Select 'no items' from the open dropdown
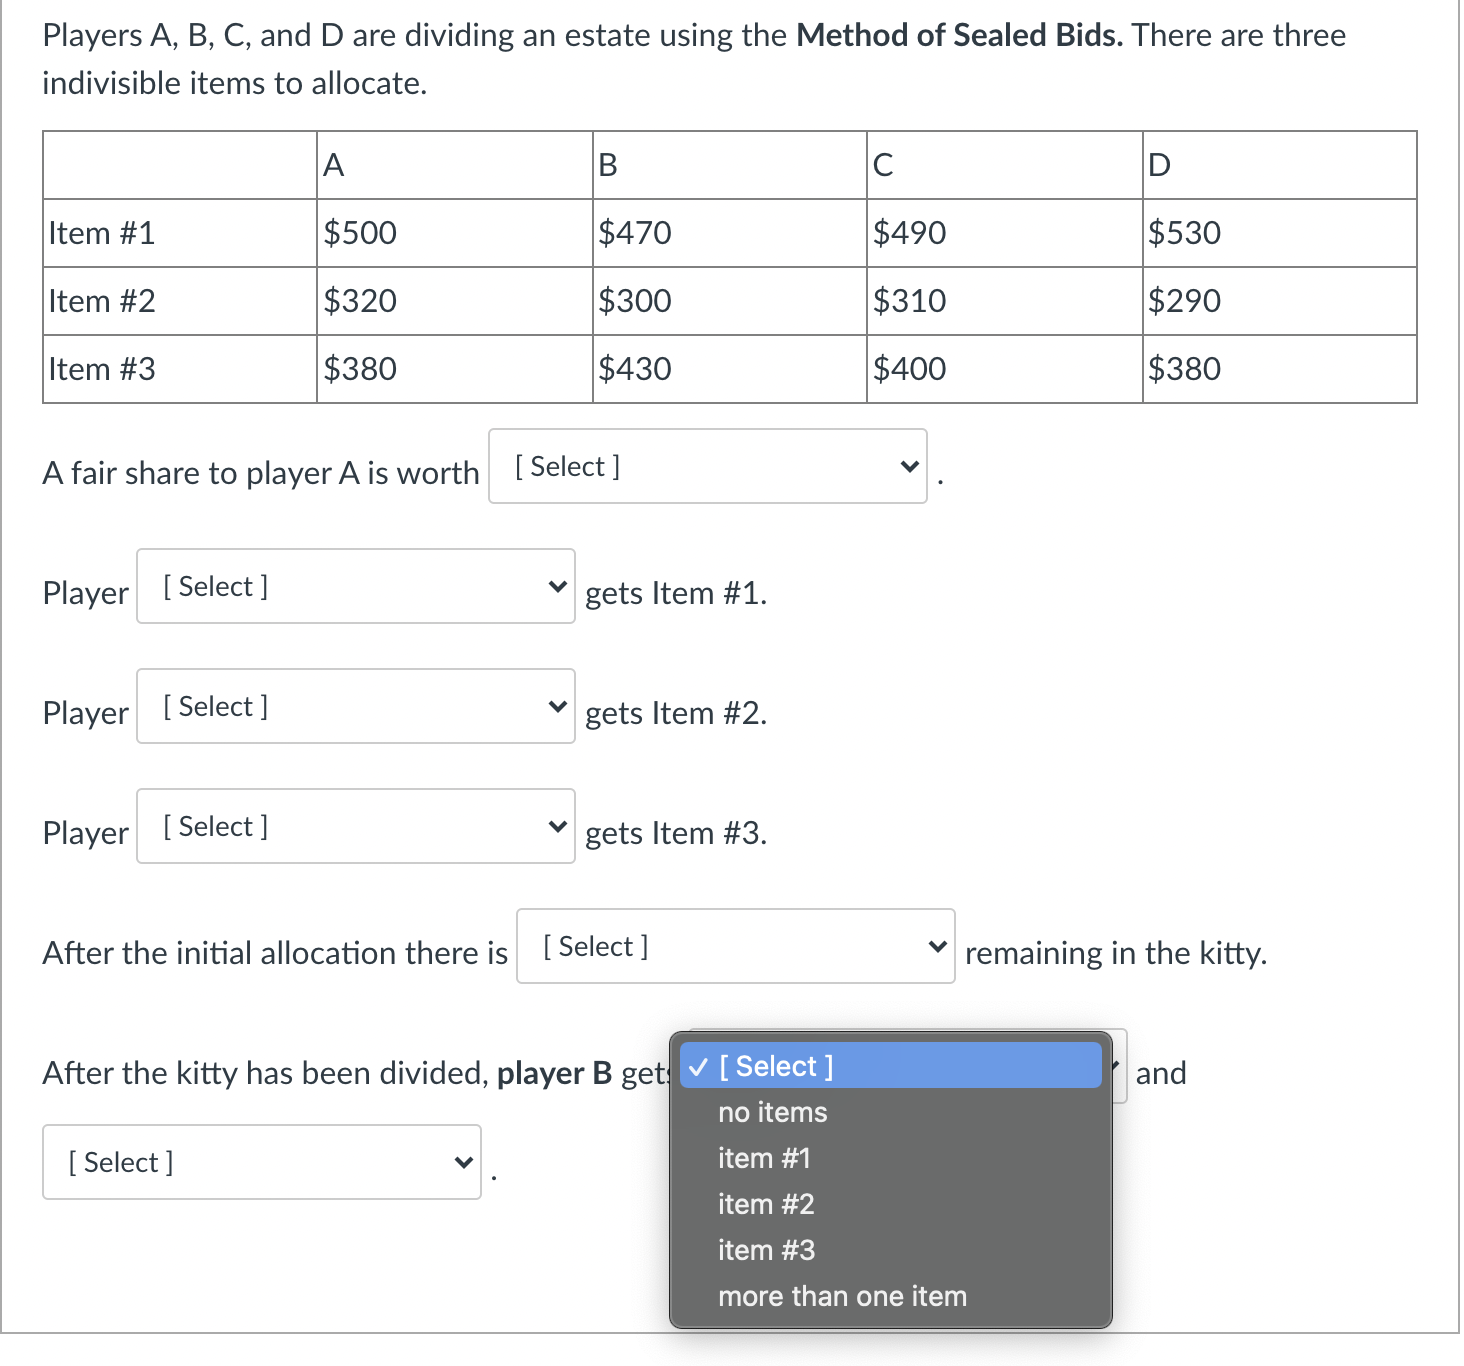 (x=772, y=1112)
